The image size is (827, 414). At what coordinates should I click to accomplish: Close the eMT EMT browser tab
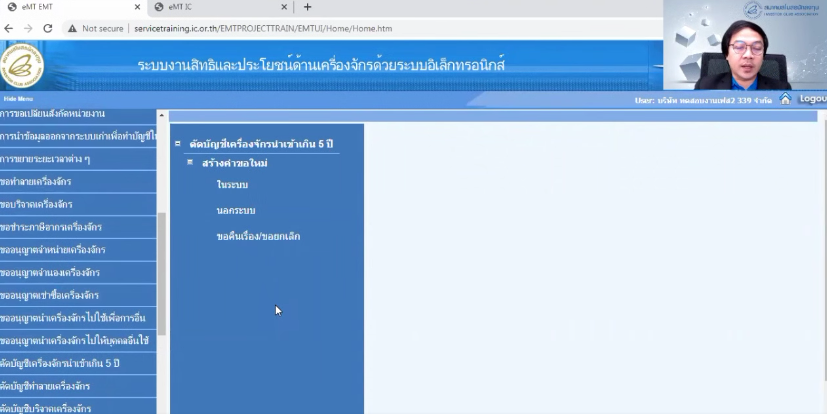point(137,7)
